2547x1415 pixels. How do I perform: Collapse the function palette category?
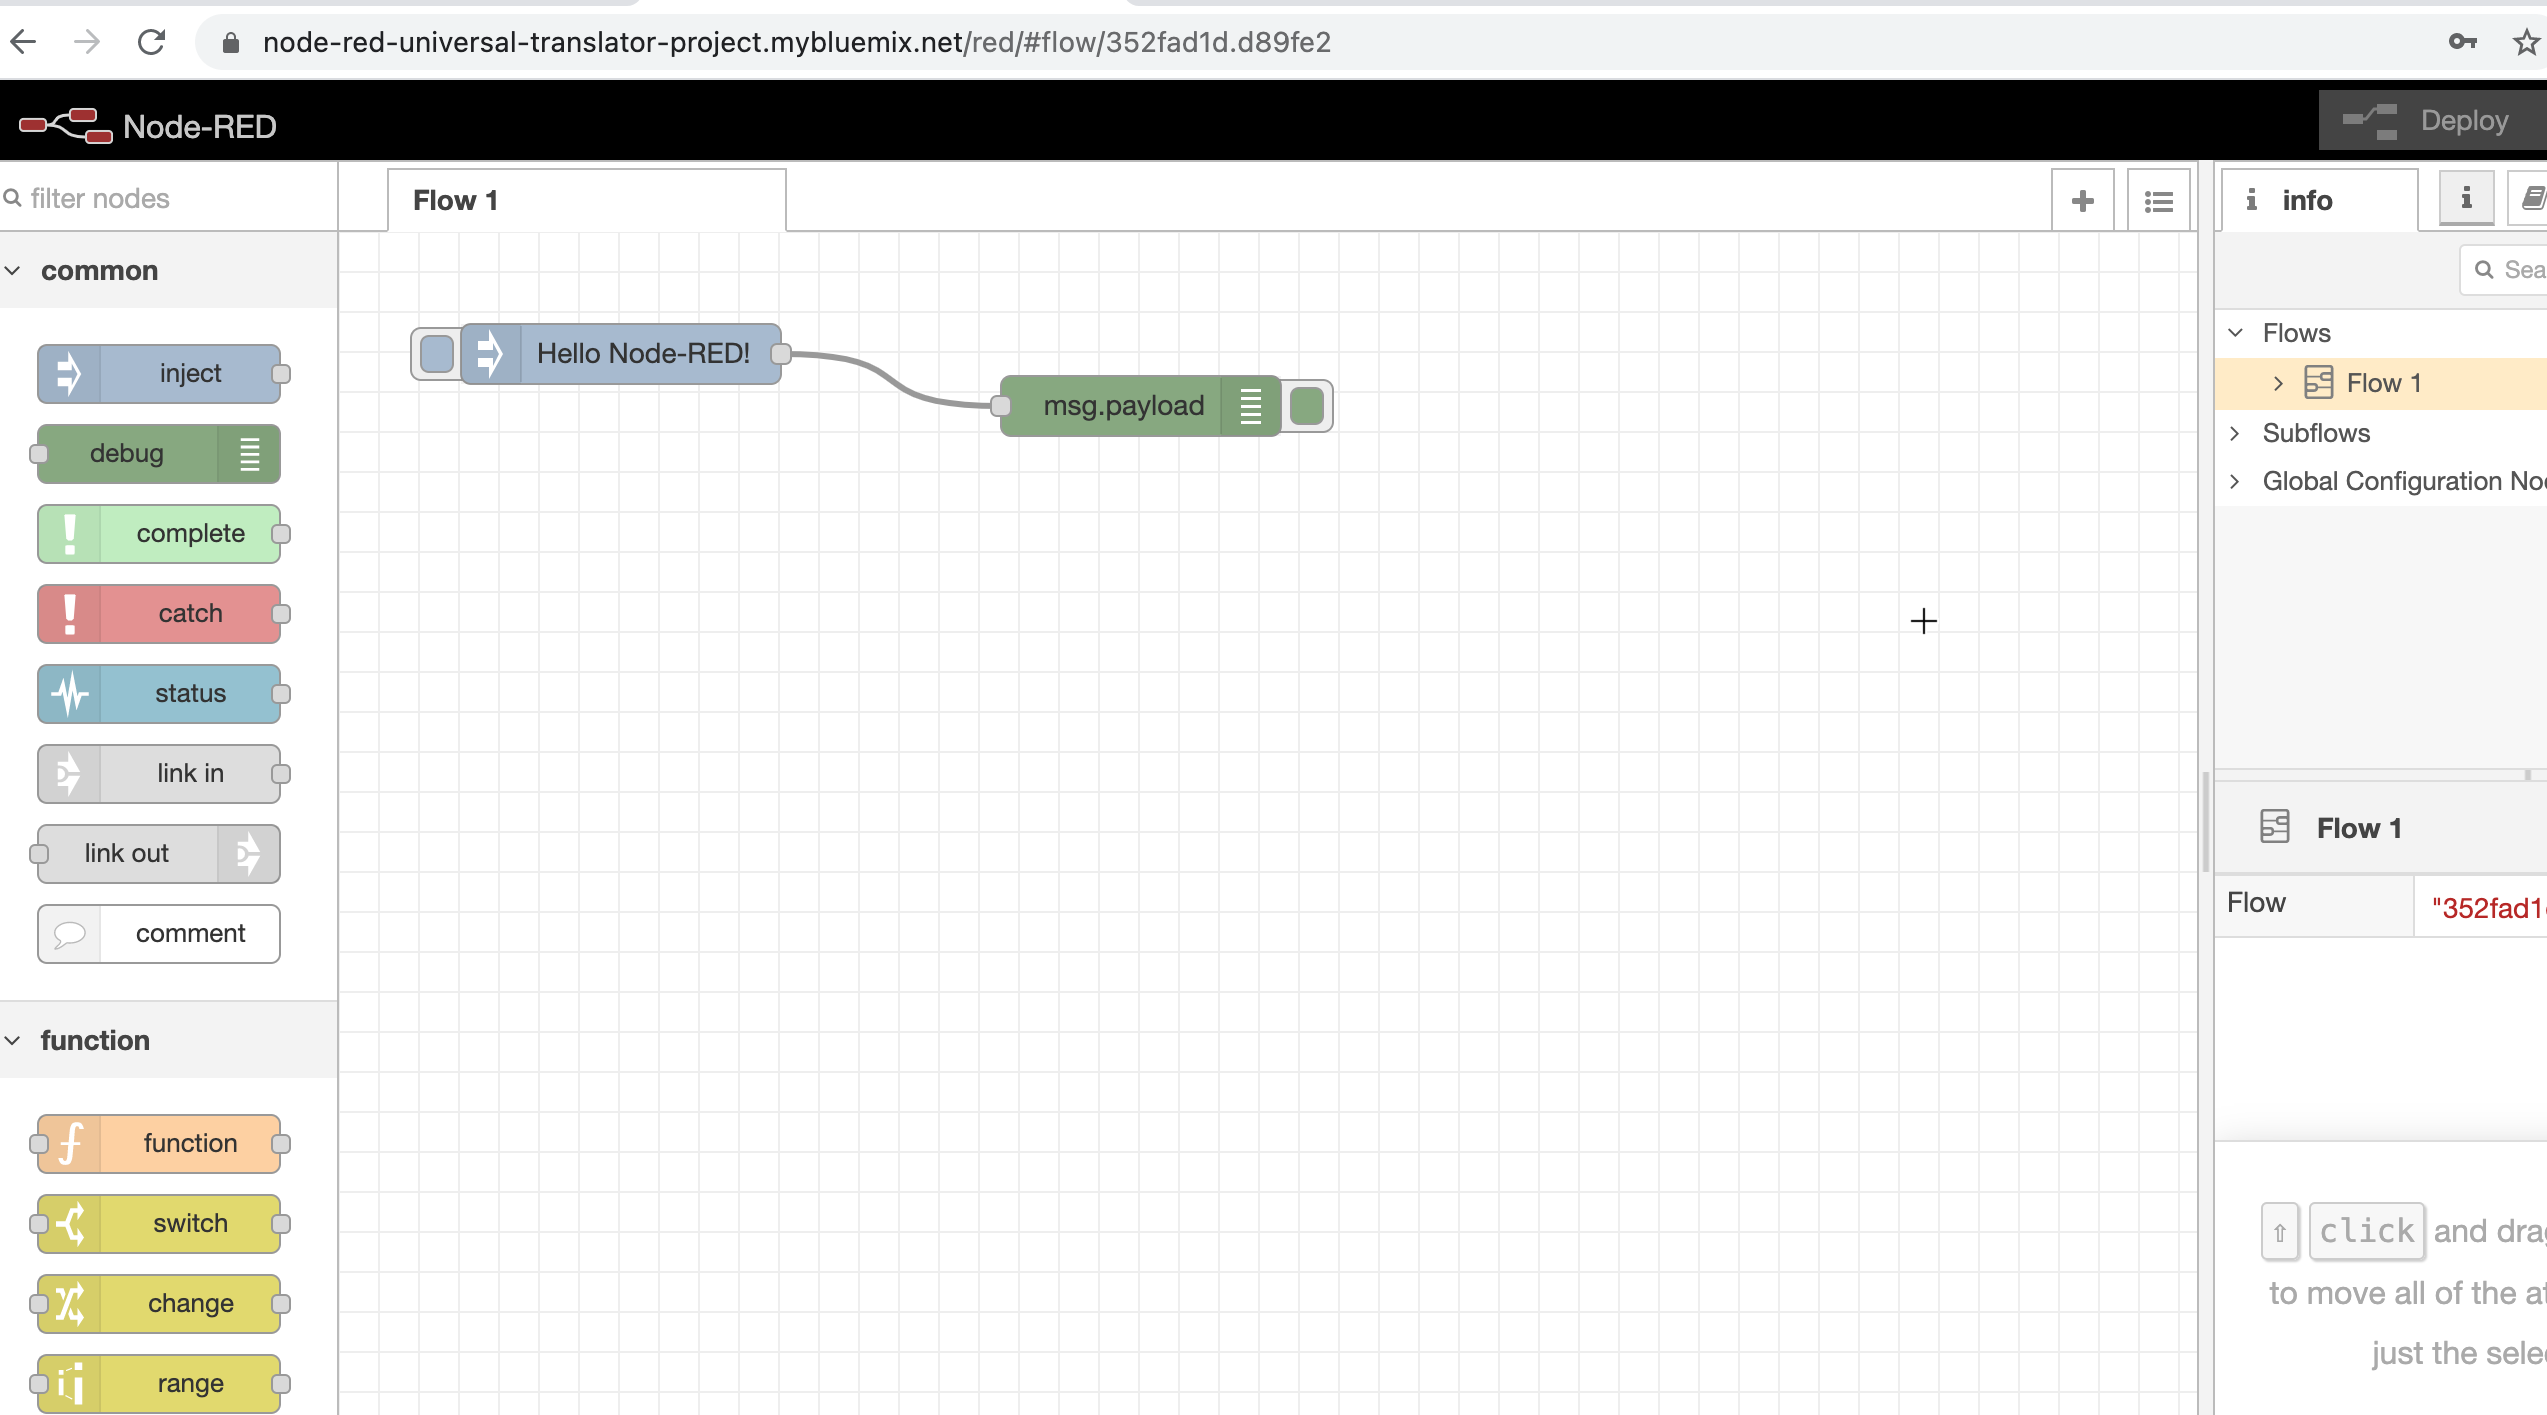(x=14, y=1040)
